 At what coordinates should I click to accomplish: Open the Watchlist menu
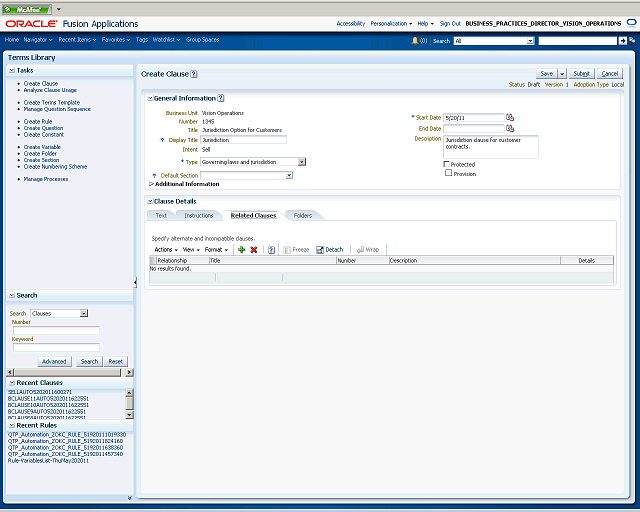click(x=166, y=40)
